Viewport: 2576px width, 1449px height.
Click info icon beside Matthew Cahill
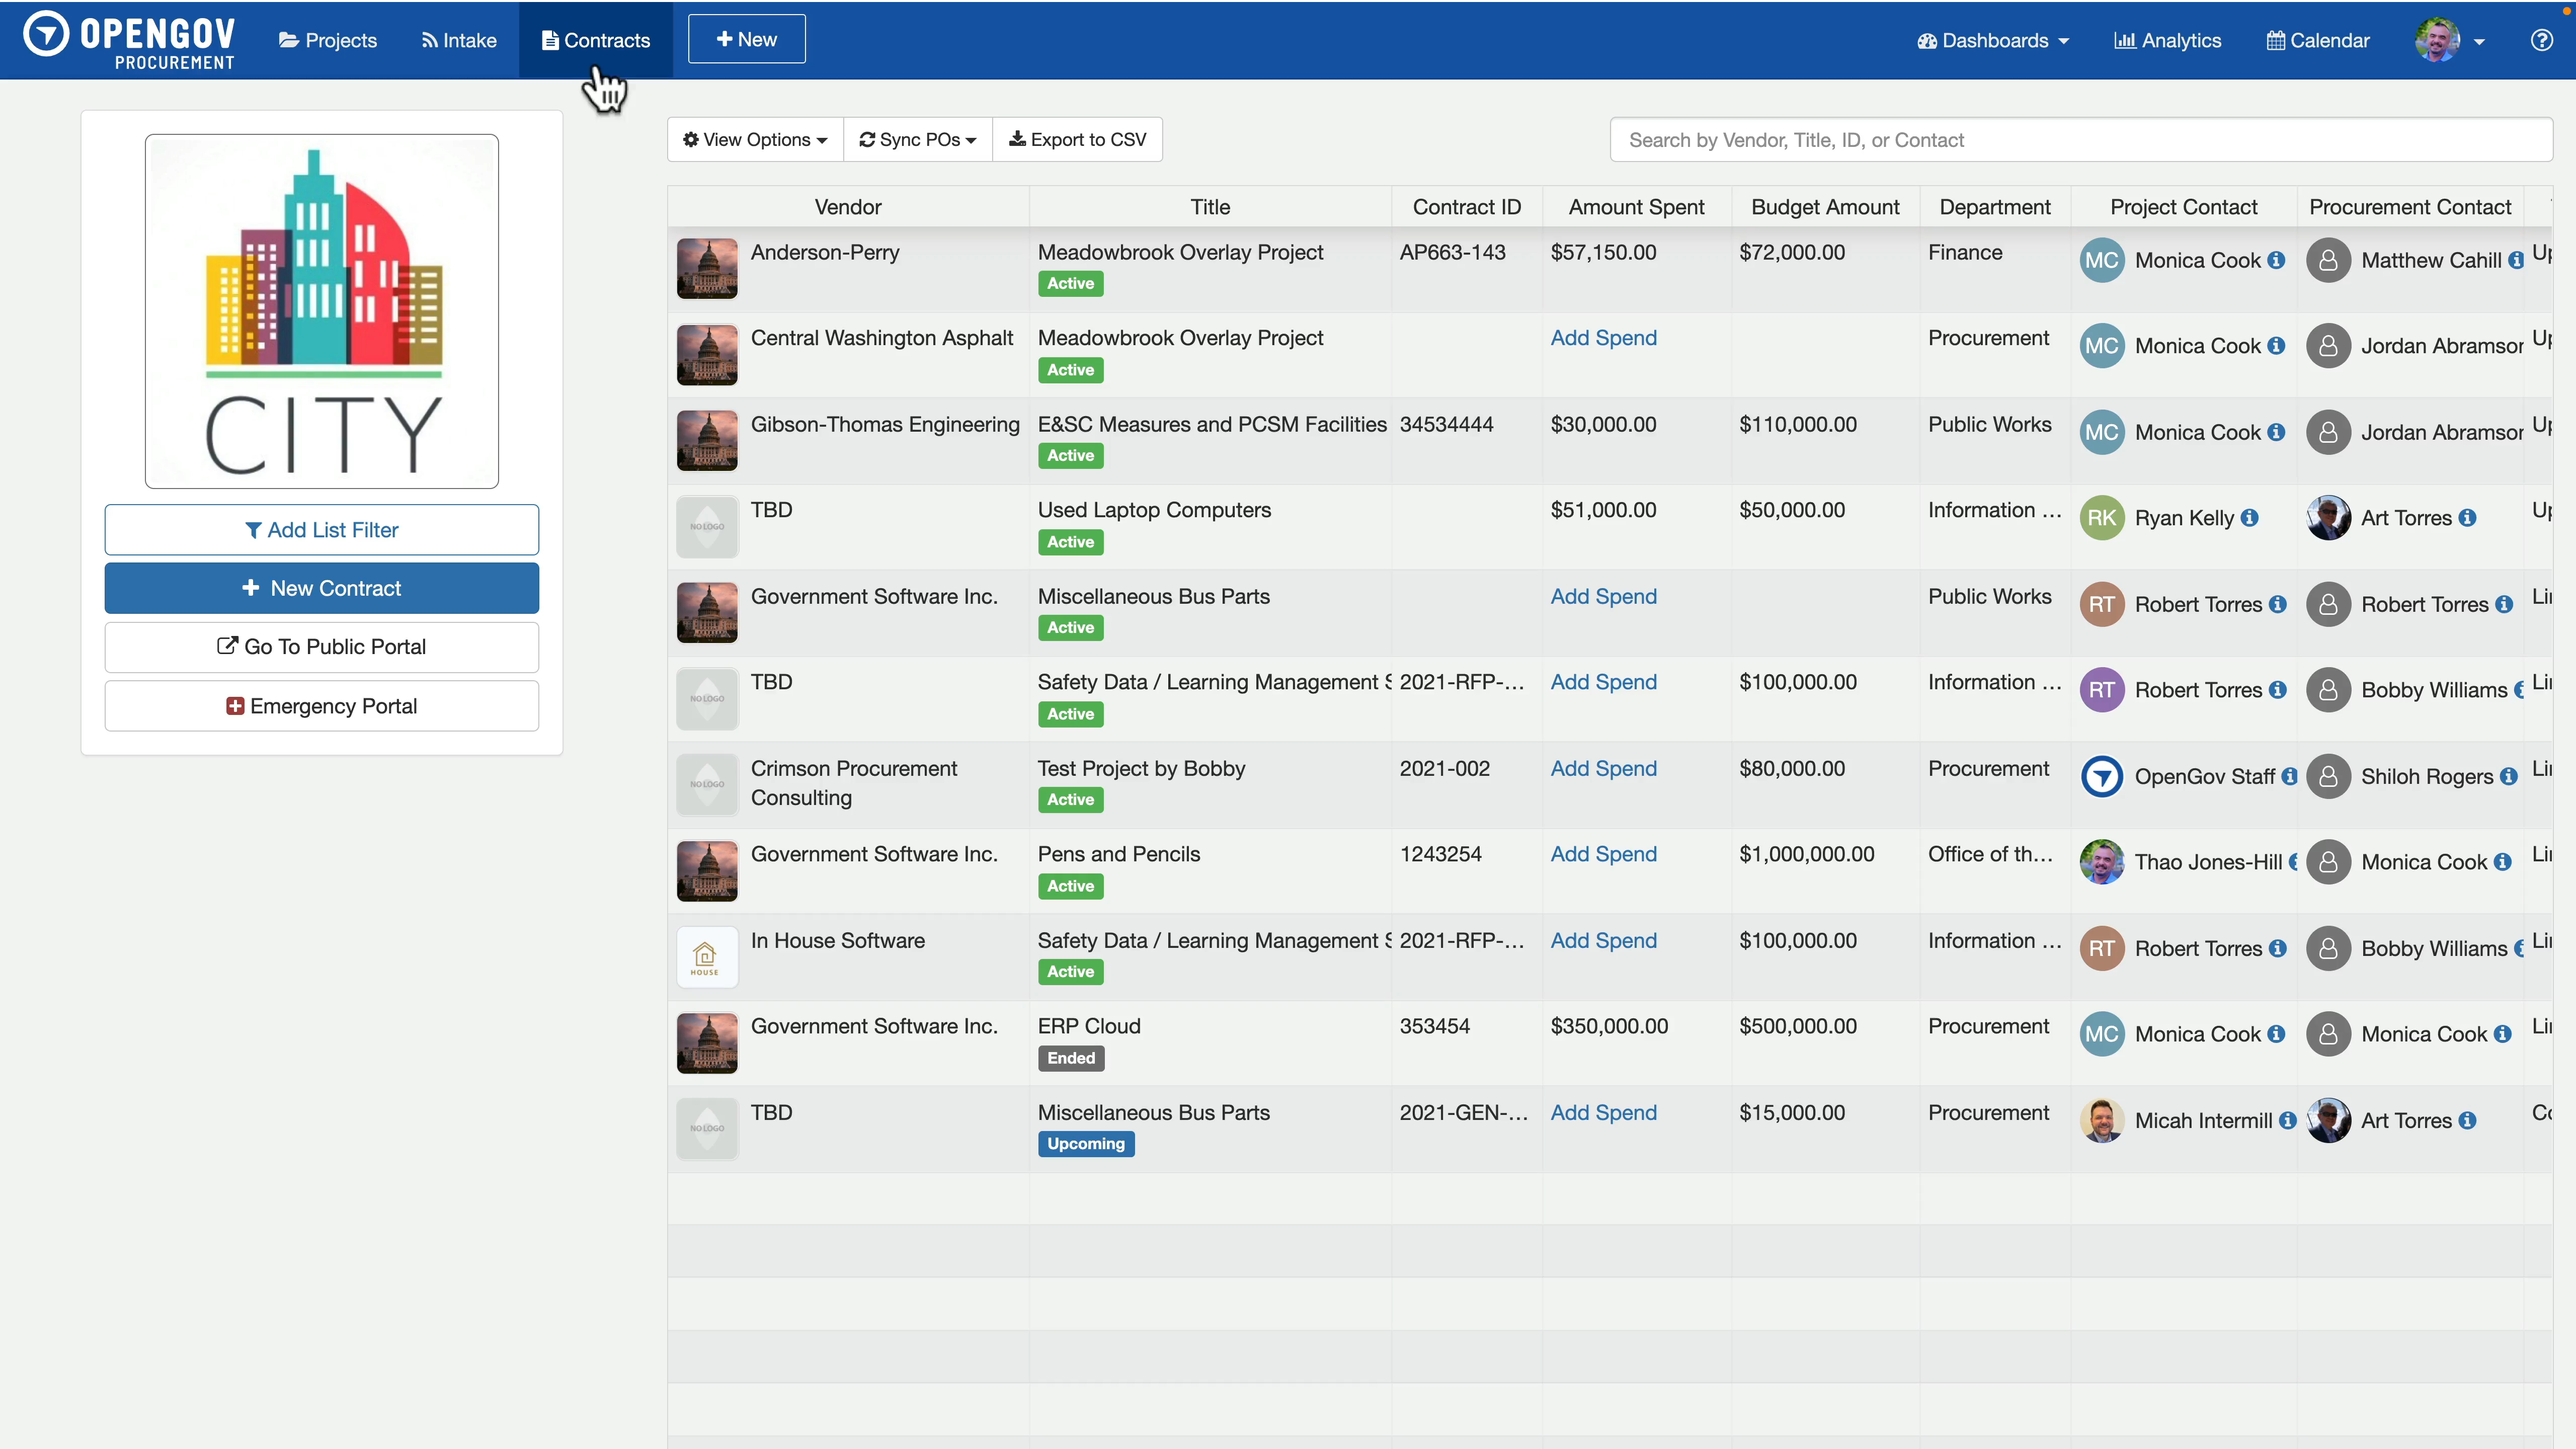(x=2516, y=261)
